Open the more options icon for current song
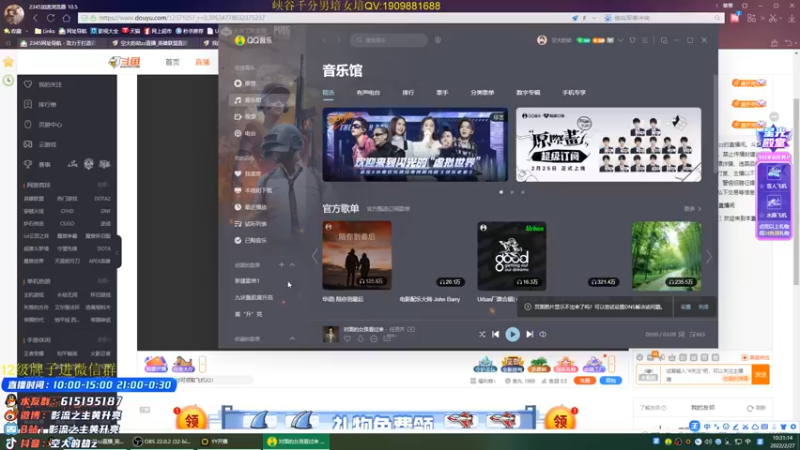Viewport: 800px width, 450px height. [373, 339]
